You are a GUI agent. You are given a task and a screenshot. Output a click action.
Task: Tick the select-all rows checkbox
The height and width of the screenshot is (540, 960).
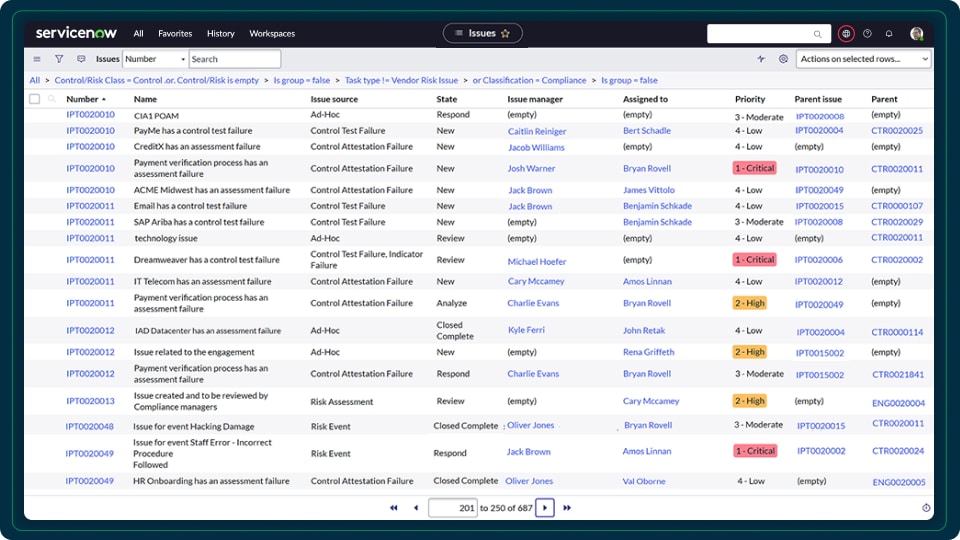pos(35,99)
